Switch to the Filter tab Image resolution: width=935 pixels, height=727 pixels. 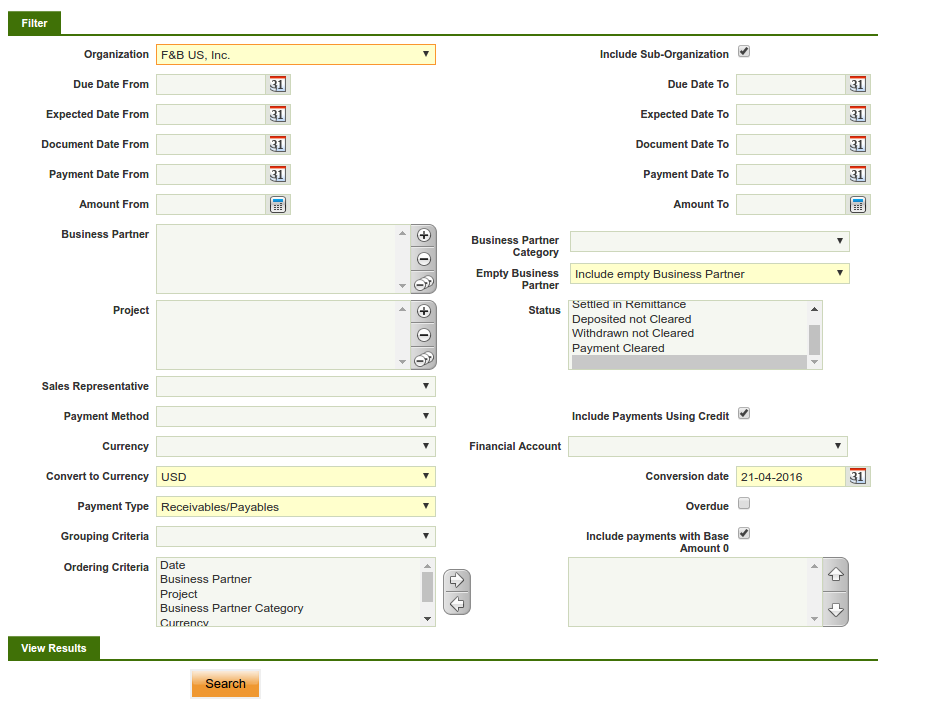34,23
